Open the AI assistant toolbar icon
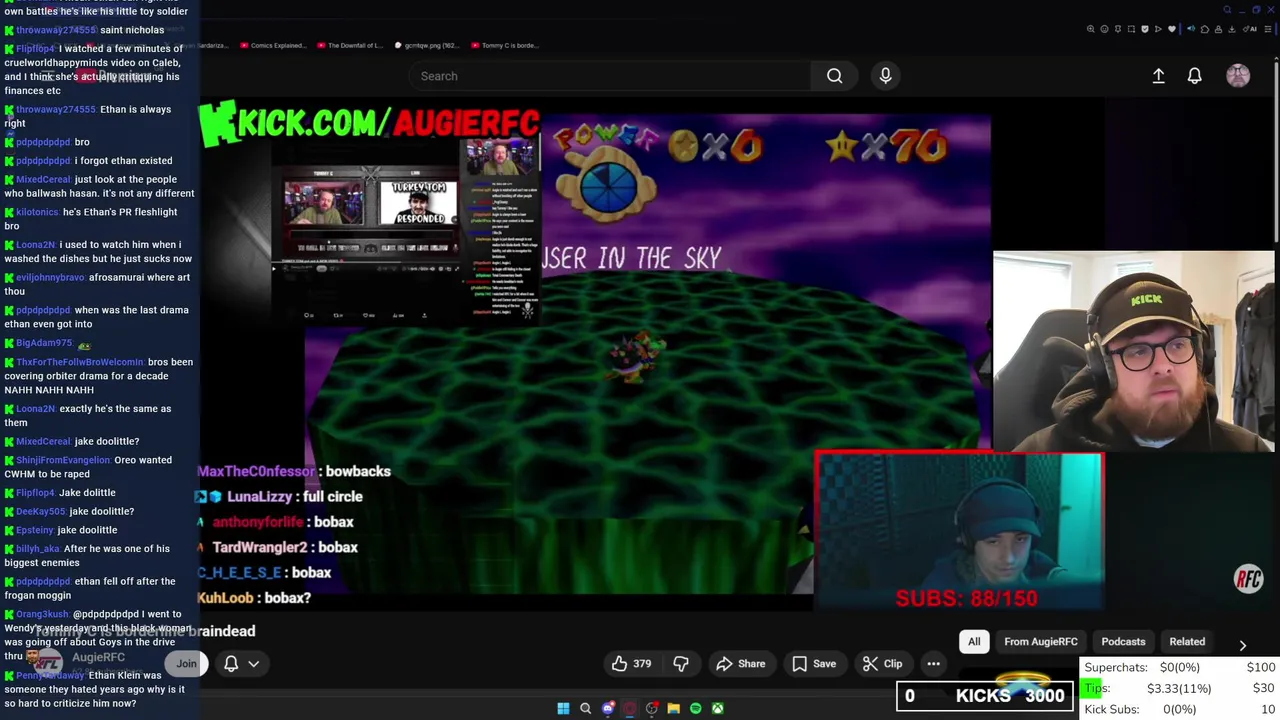Screen dimensions: 1280x720 1250,29
